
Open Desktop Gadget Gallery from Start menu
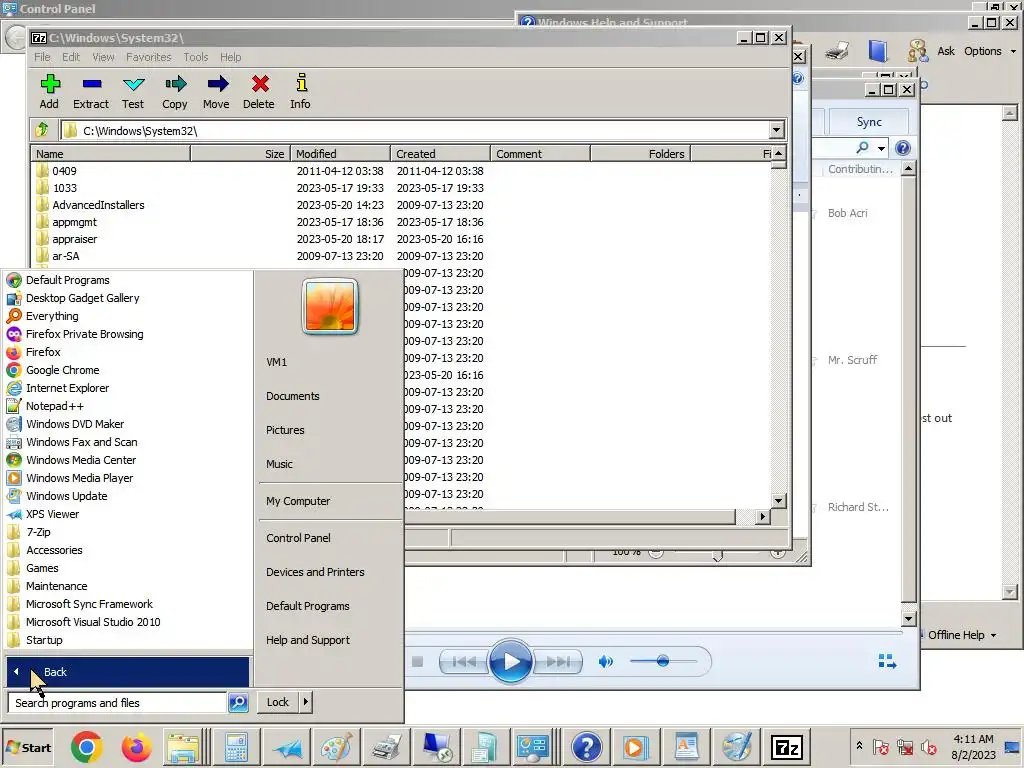coord(82,298)
